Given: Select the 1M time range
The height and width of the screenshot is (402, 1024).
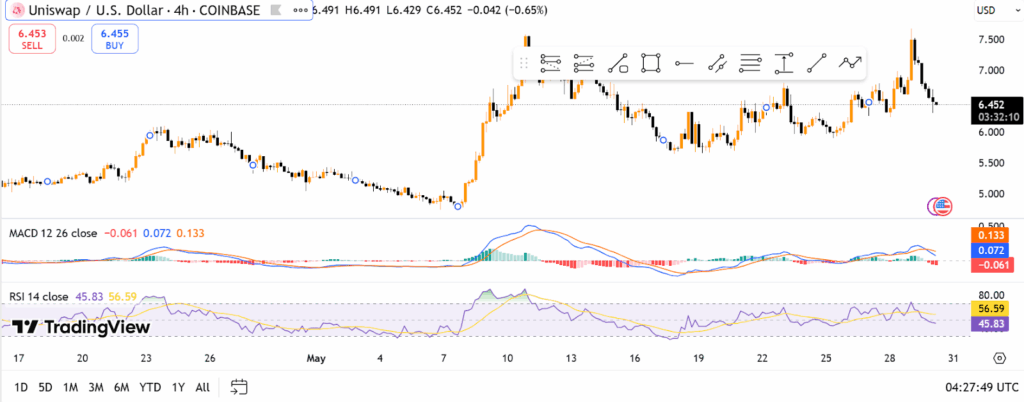Looking at the screenshot, I should point(71,387).
